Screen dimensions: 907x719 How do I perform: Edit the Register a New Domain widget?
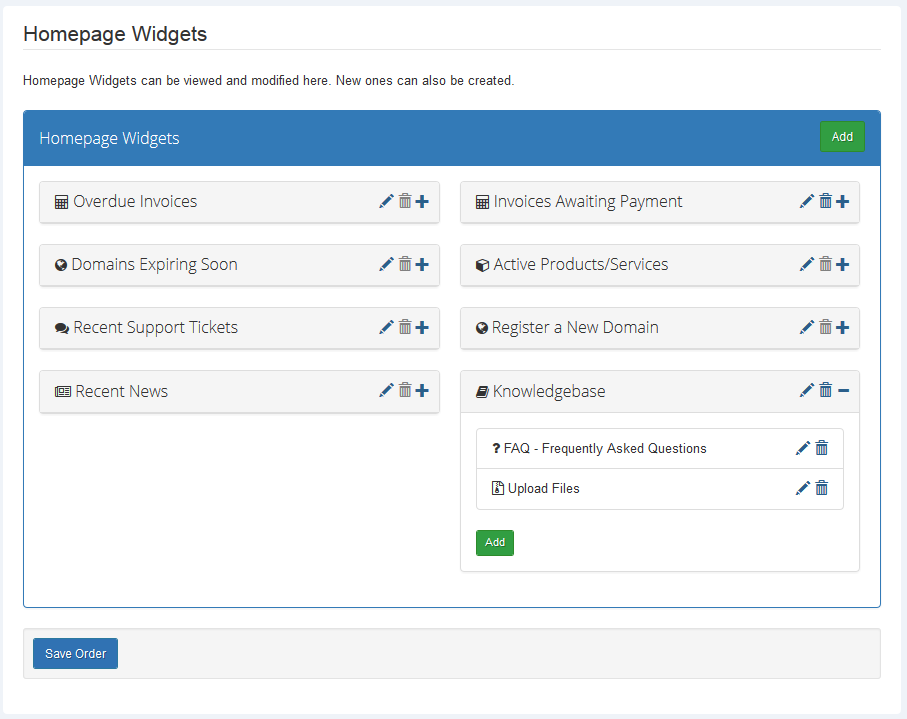pyautogui.click(x=807, y=327)
